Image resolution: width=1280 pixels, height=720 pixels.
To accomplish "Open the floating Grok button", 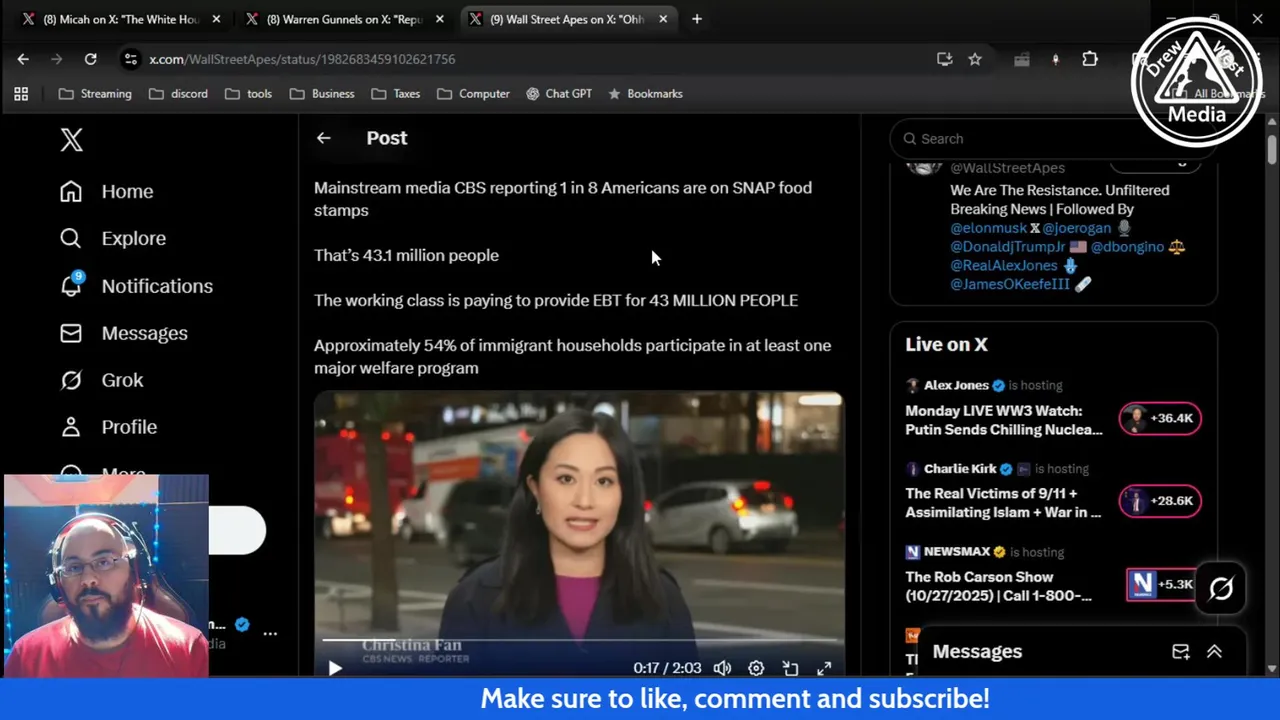I will (x=1221, y=589).
